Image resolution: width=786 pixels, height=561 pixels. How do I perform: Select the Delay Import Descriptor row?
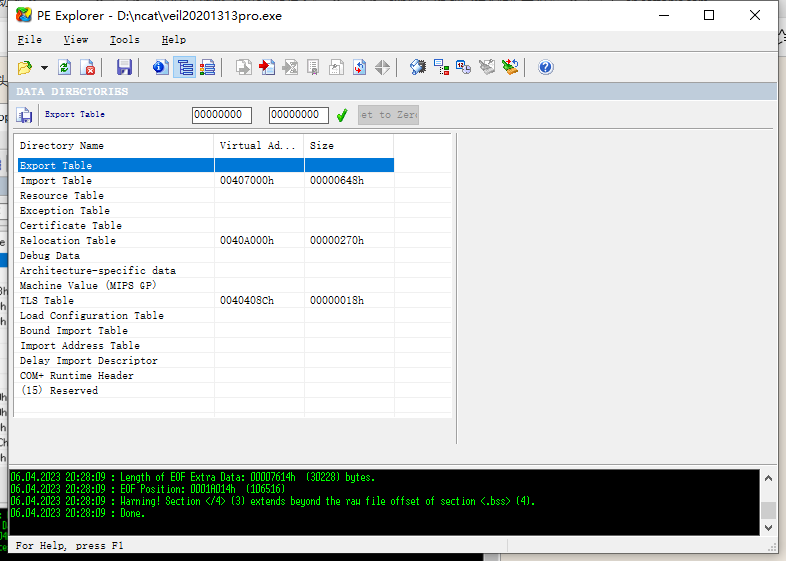tap(206, 360)
